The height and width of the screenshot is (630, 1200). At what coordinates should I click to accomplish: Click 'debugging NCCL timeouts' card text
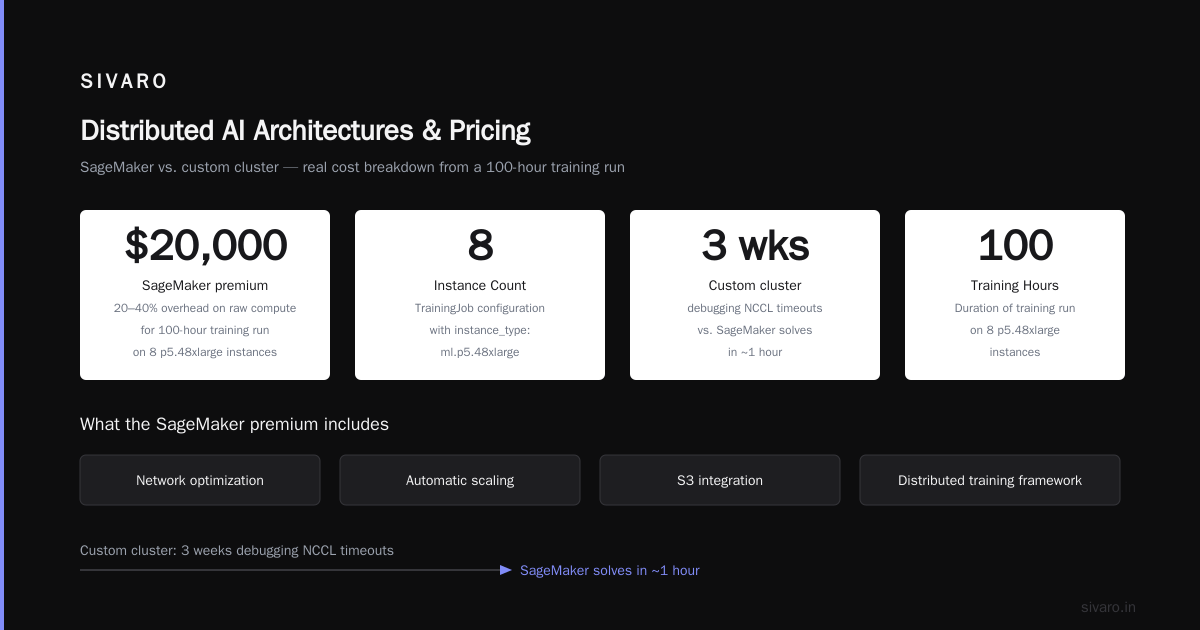(x=755, y=308)
